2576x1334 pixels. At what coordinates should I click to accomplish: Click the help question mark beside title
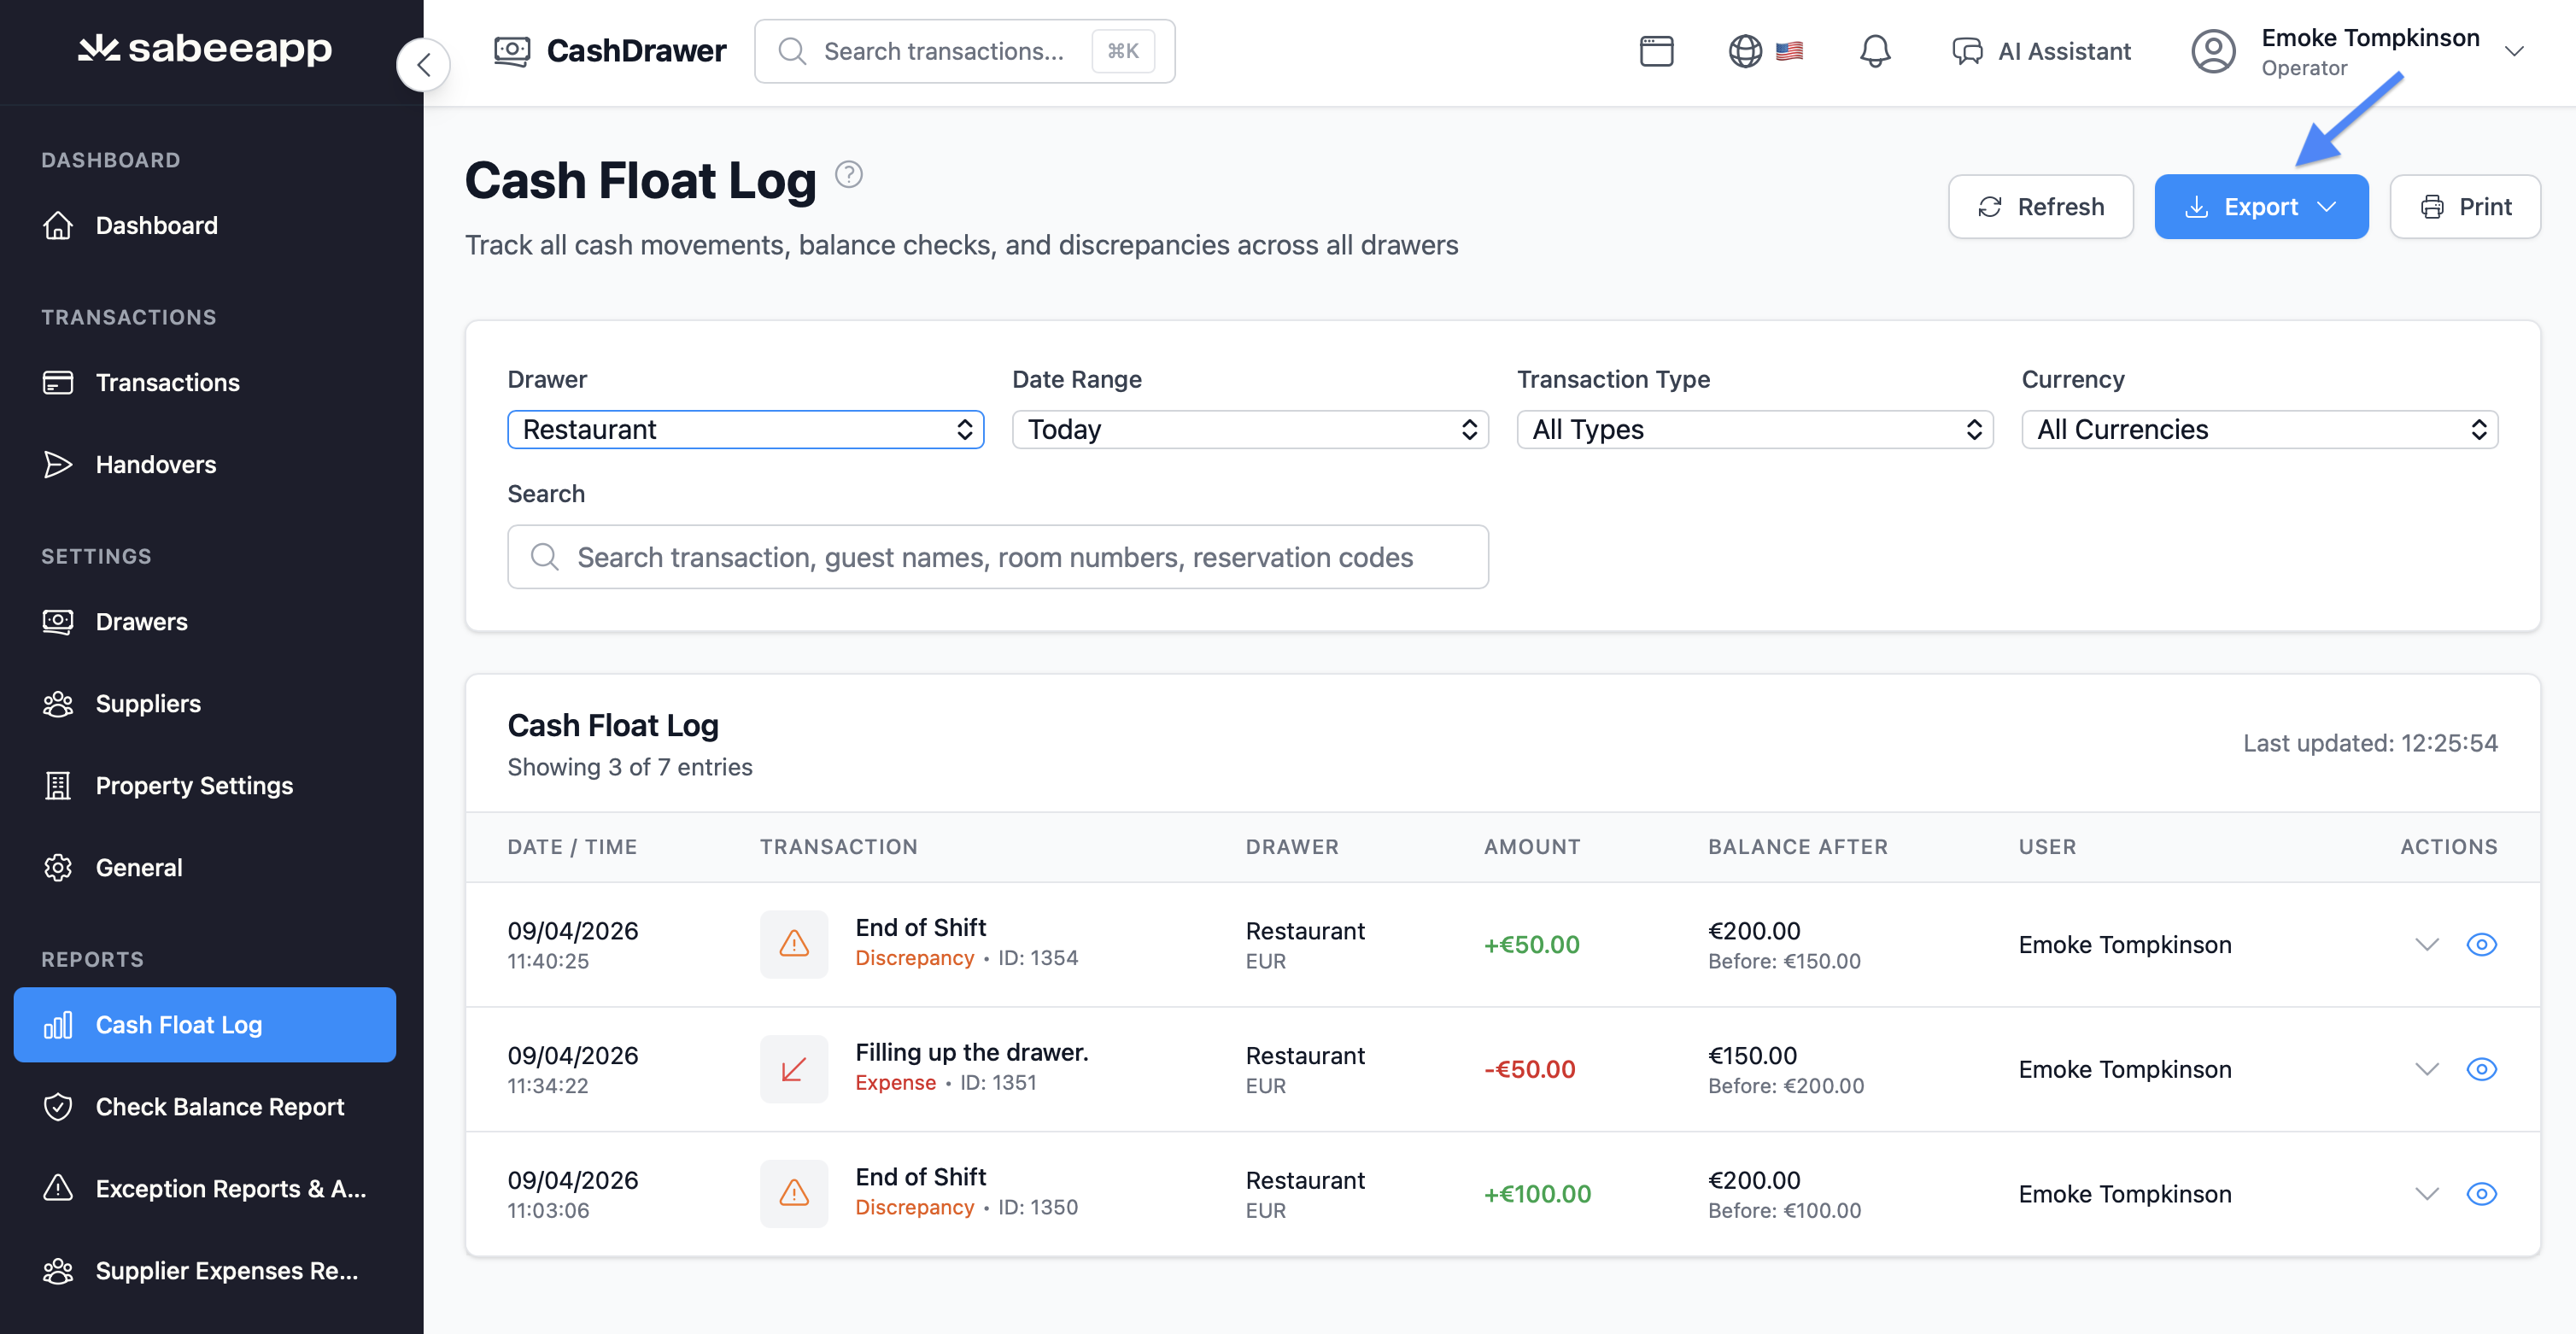click(848, 175)
